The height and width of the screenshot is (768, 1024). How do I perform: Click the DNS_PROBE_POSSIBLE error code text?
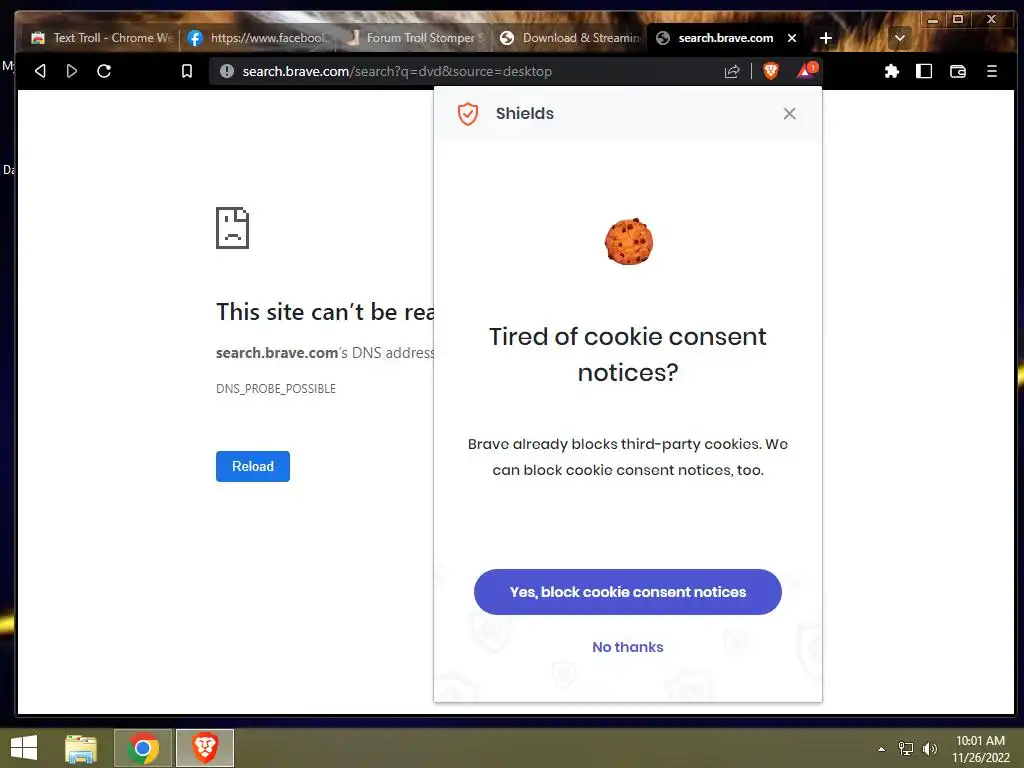pos(276,389)
